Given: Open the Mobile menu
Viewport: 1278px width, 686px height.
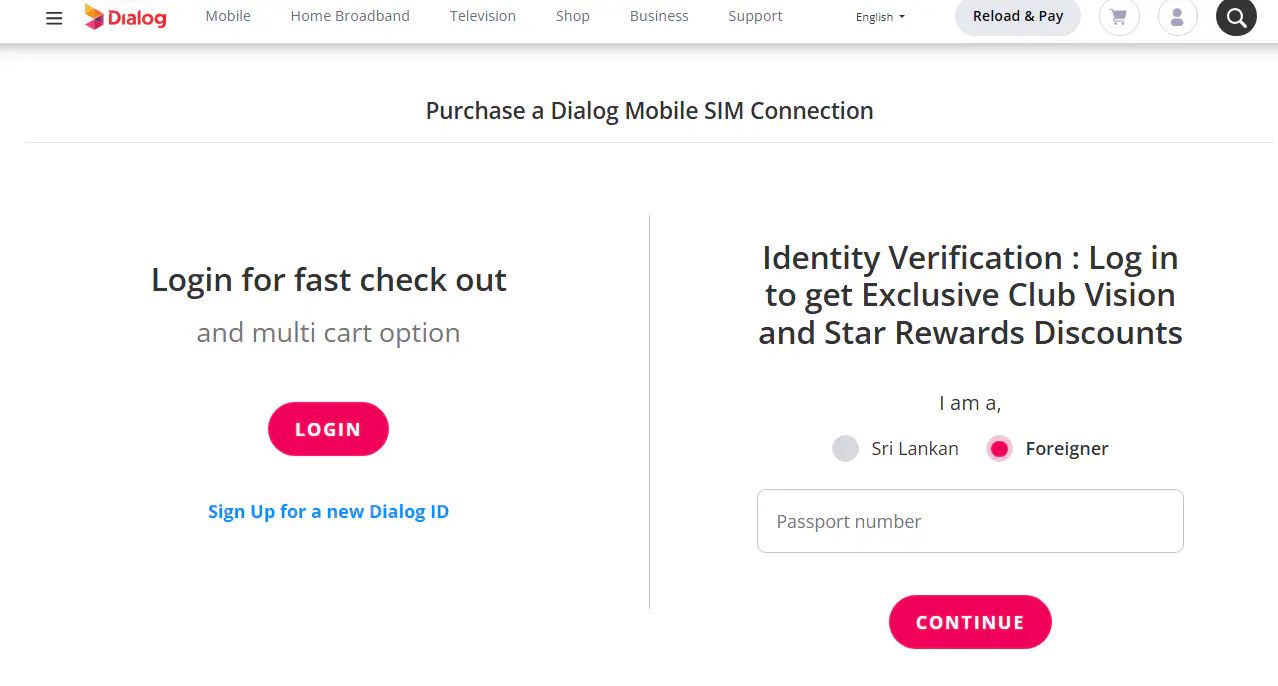Looking at the screenshot, I should click(x=228, y=16).
